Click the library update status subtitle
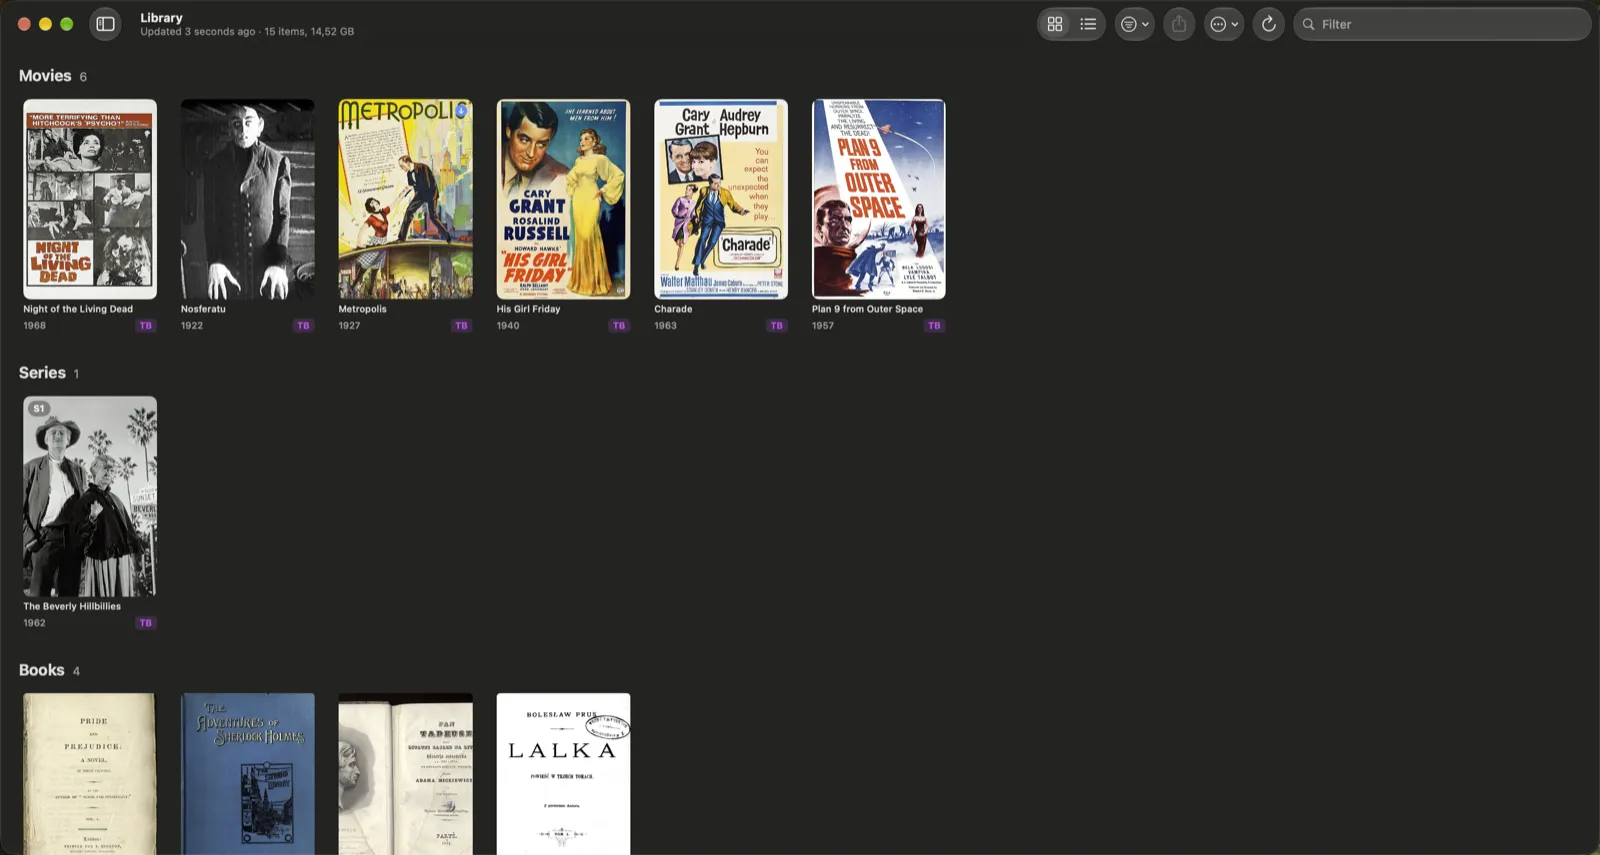This screenshot has height=855, width=1600. click(247, 32)
